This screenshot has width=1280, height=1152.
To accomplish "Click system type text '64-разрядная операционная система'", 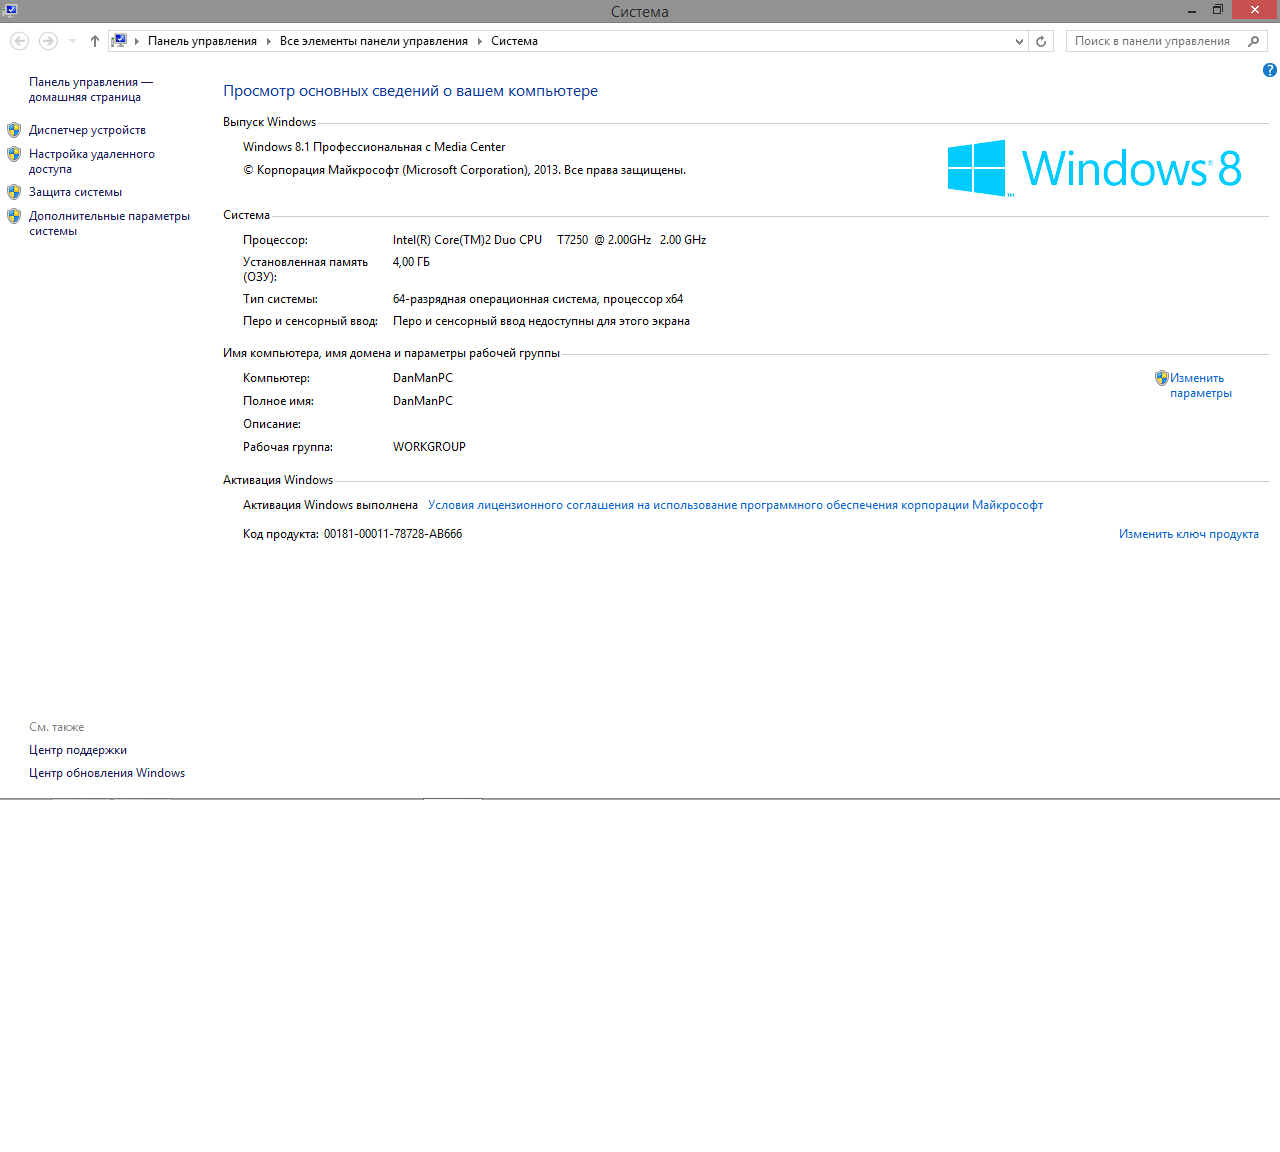I will (x=496, y=299).
